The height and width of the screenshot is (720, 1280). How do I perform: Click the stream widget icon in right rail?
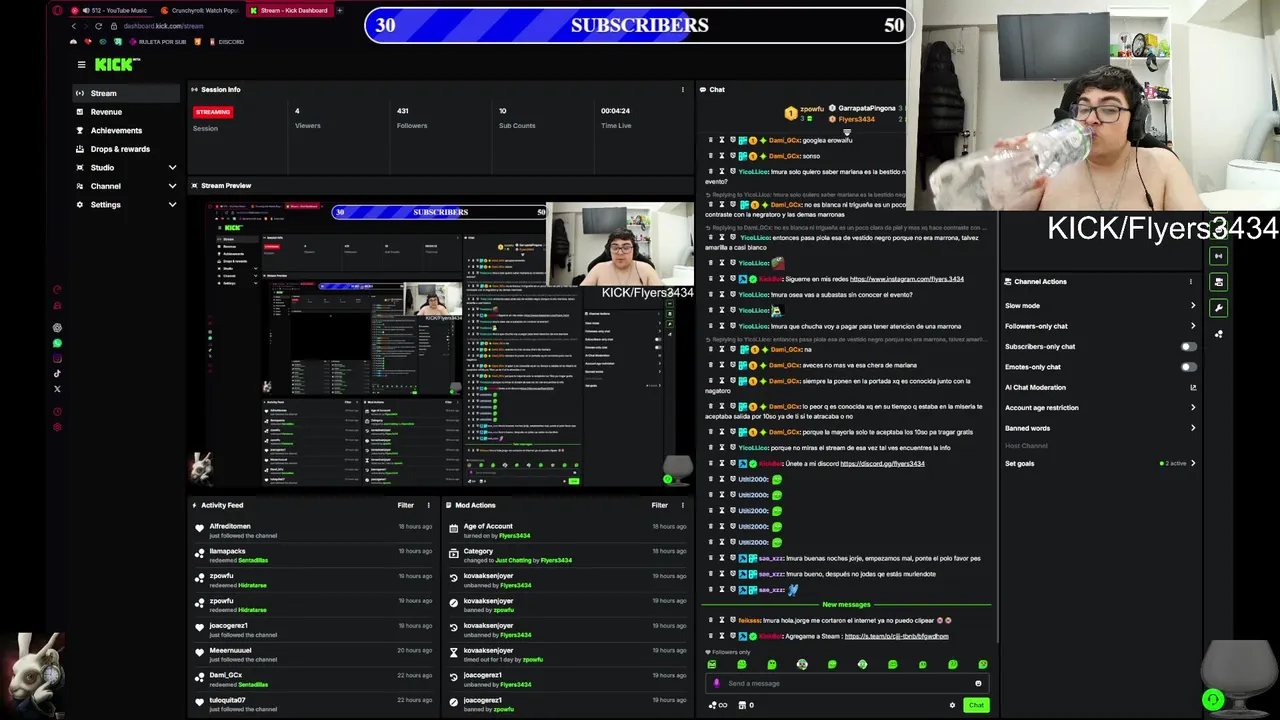click(1218, 256)
